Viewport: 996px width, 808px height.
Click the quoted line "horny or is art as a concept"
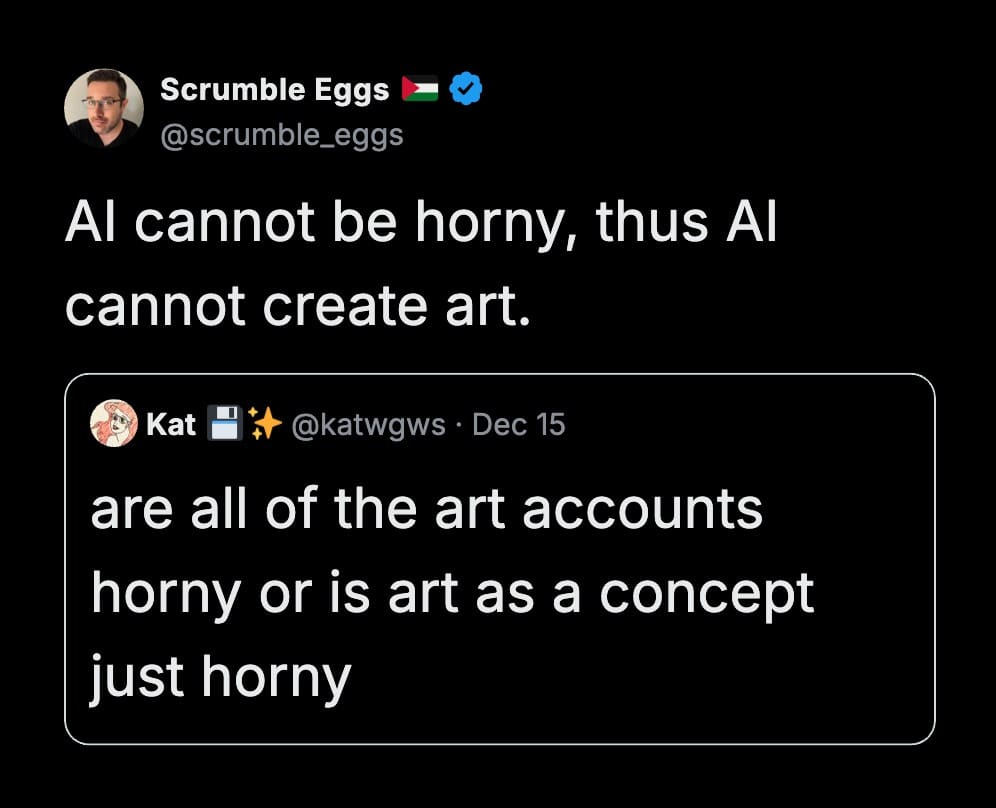[x=452, y=593]
